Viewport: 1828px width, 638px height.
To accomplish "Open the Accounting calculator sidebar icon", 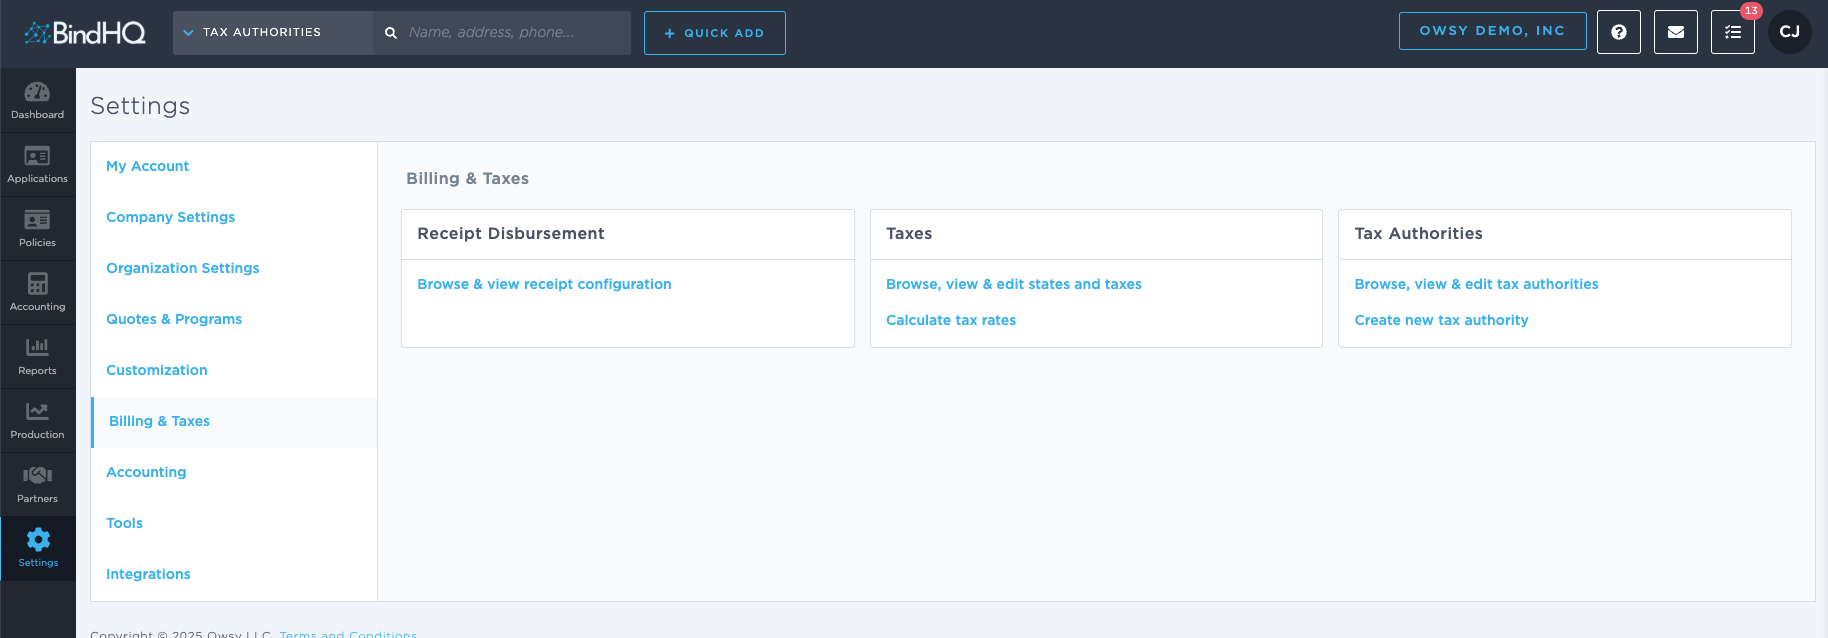I will tap(37, 292).
